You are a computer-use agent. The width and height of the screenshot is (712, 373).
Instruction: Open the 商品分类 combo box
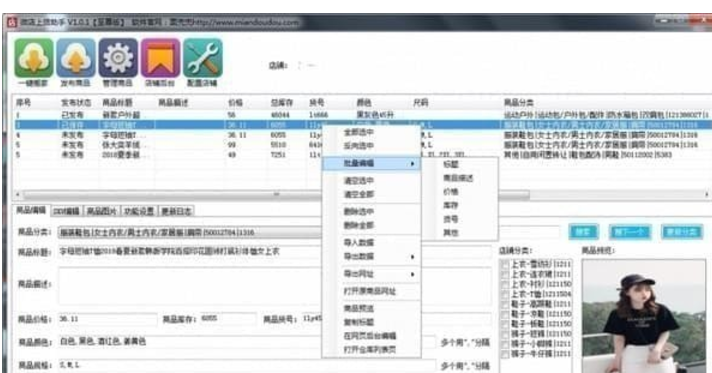click(191, 233)
